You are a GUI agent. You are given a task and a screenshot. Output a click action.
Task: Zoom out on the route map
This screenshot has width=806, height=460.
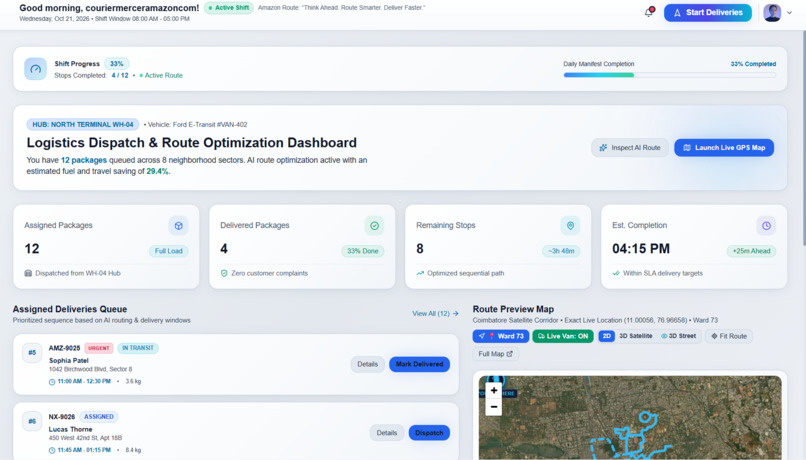tap(493, 407)
